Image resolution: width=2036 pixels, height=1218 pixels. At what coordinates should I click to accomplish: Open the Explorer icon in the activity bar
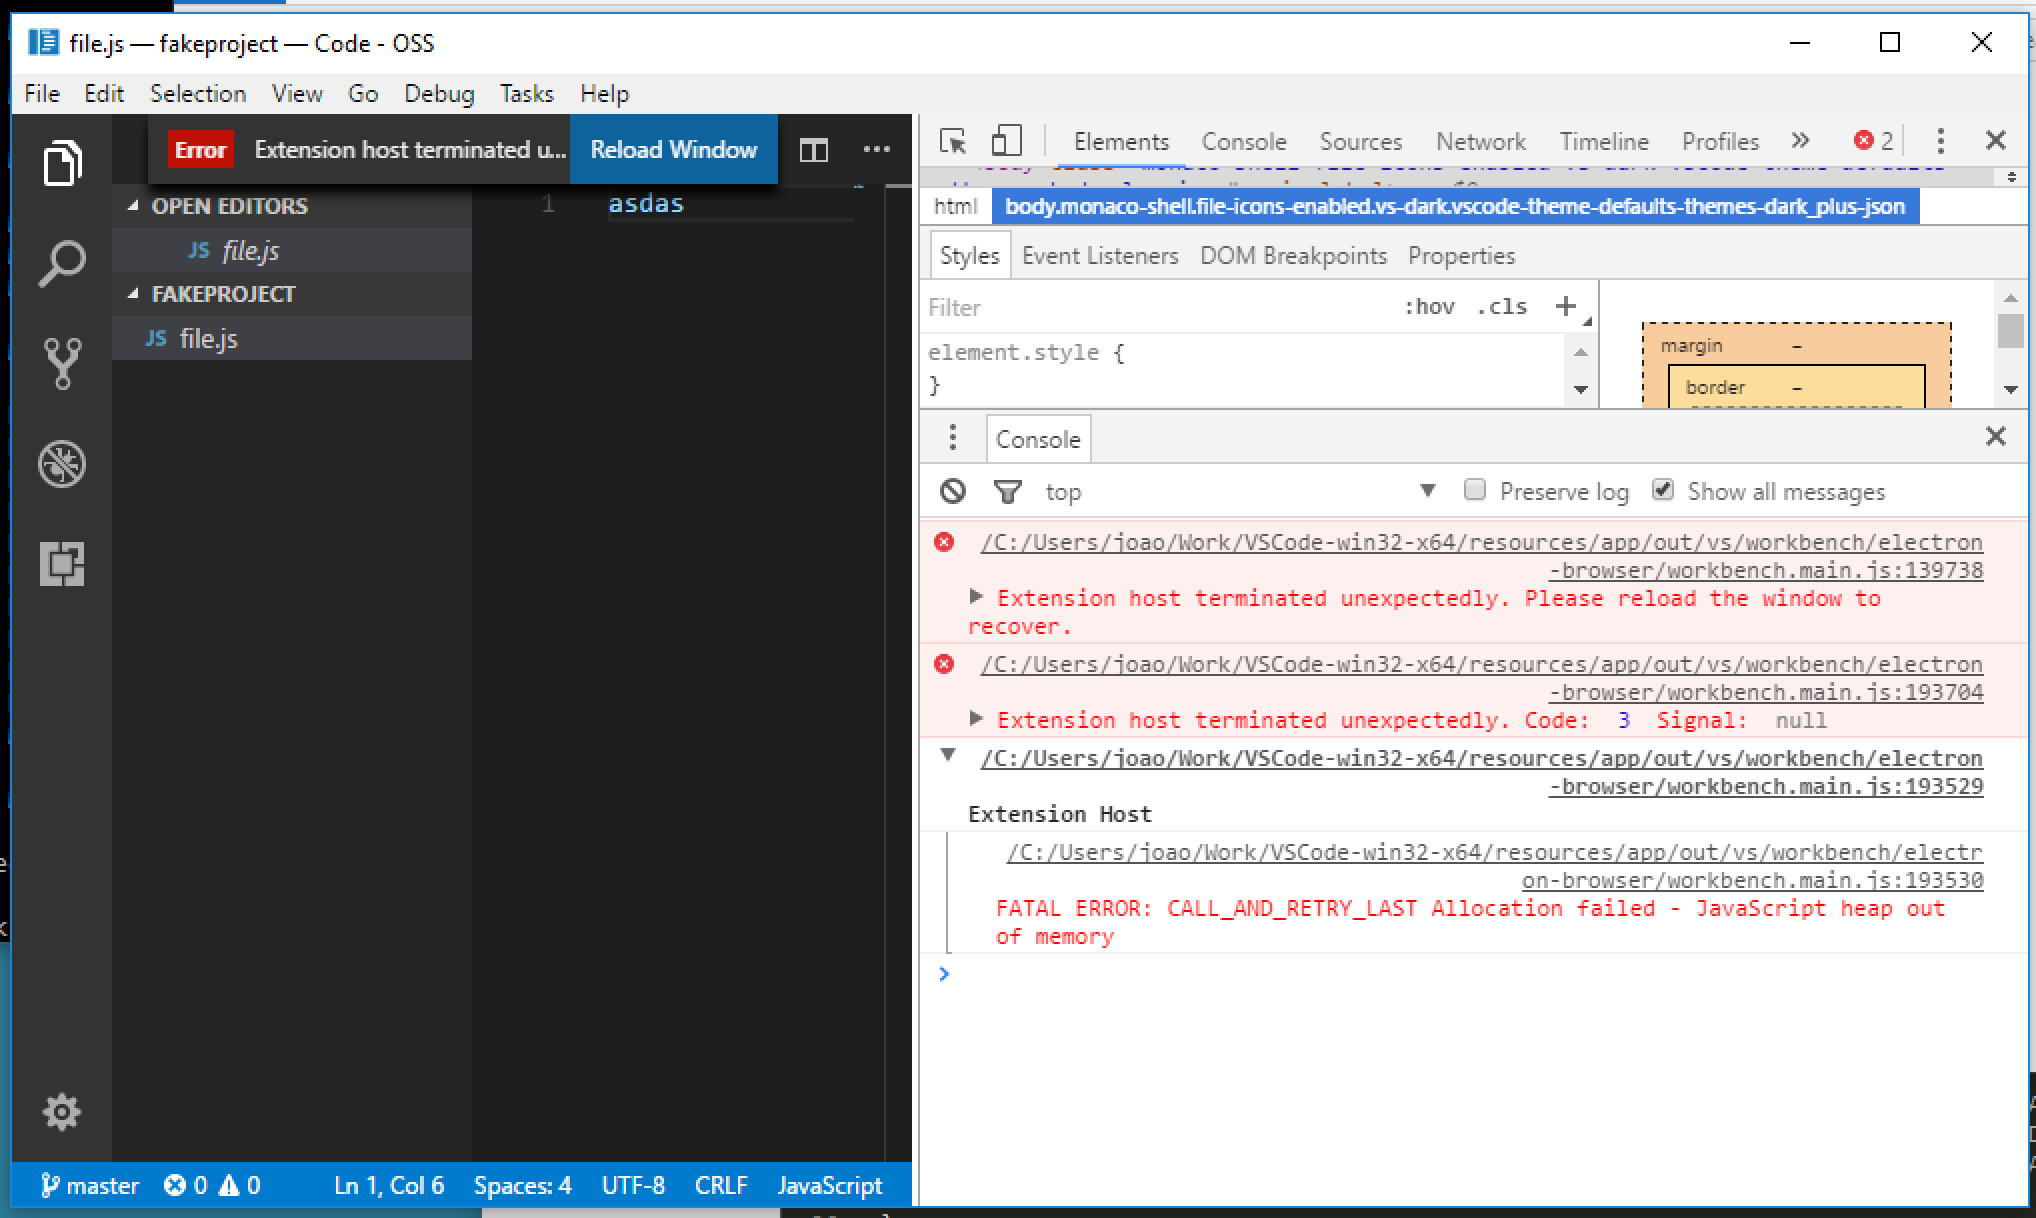click(62, 162)
